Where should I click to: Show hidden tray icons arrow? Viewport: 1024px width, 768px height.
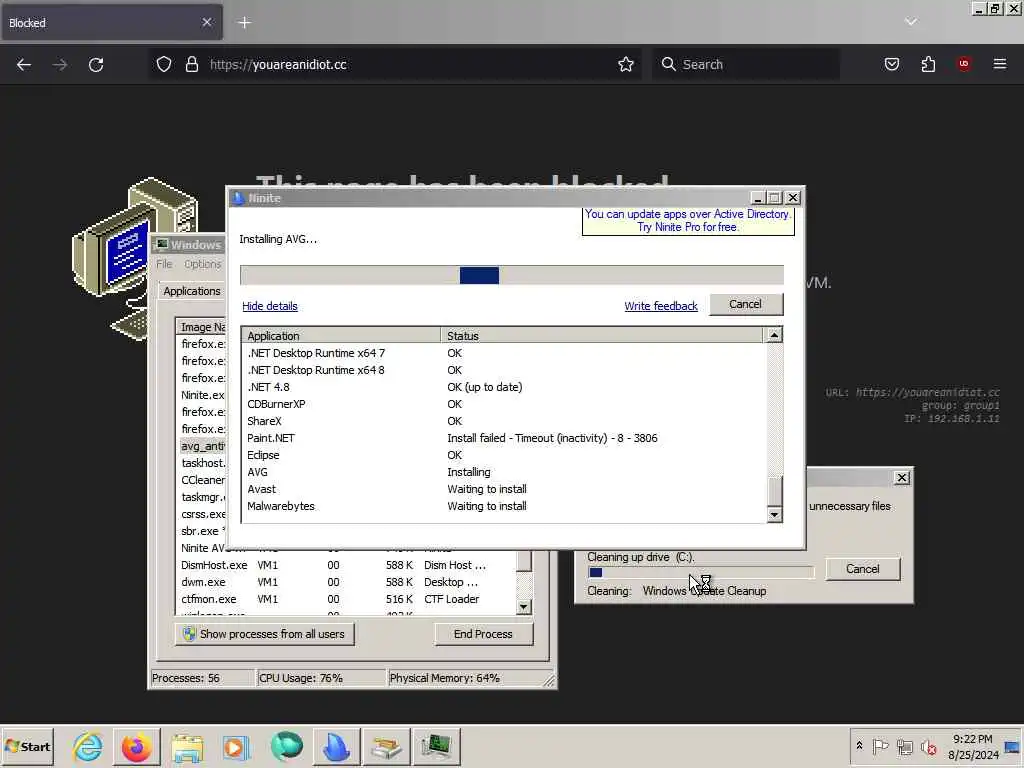point(859,746)
